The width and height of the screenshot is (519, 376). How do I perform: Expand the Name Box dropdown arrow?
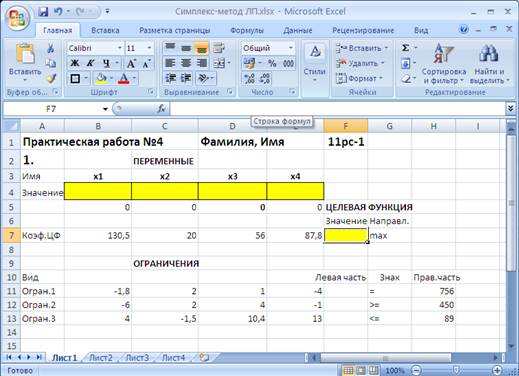pyautogui.click(x=105, y=109)
